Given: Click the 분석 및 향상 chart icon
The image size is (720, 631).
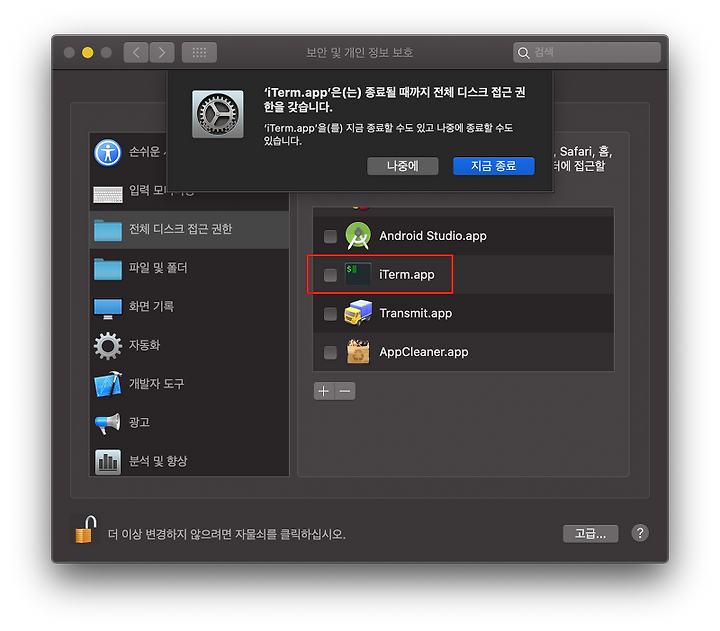Looking at the screenshot, I should [x=108, y=462].
